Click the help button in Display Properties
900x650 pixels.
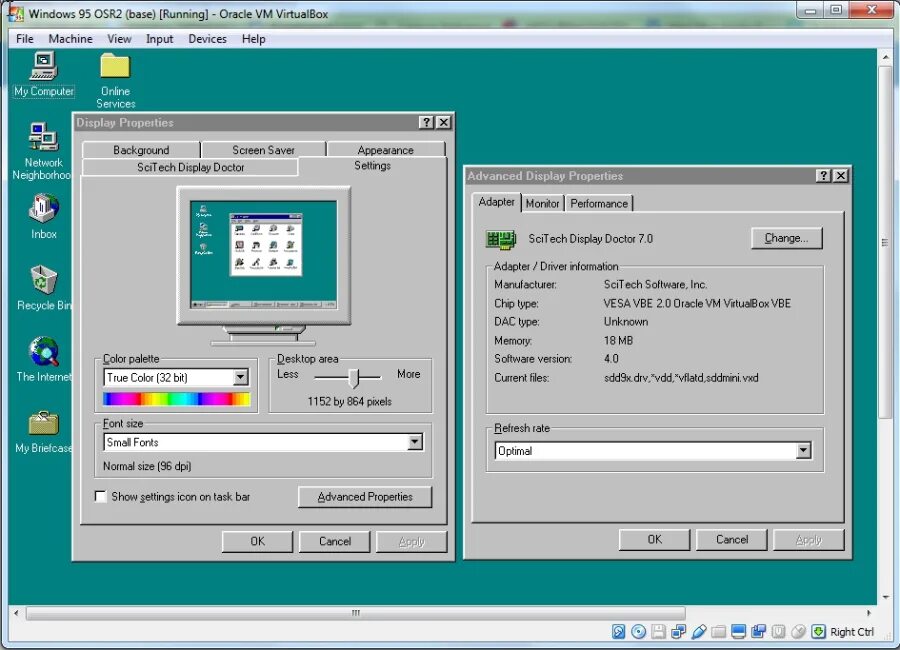point(426,122)
